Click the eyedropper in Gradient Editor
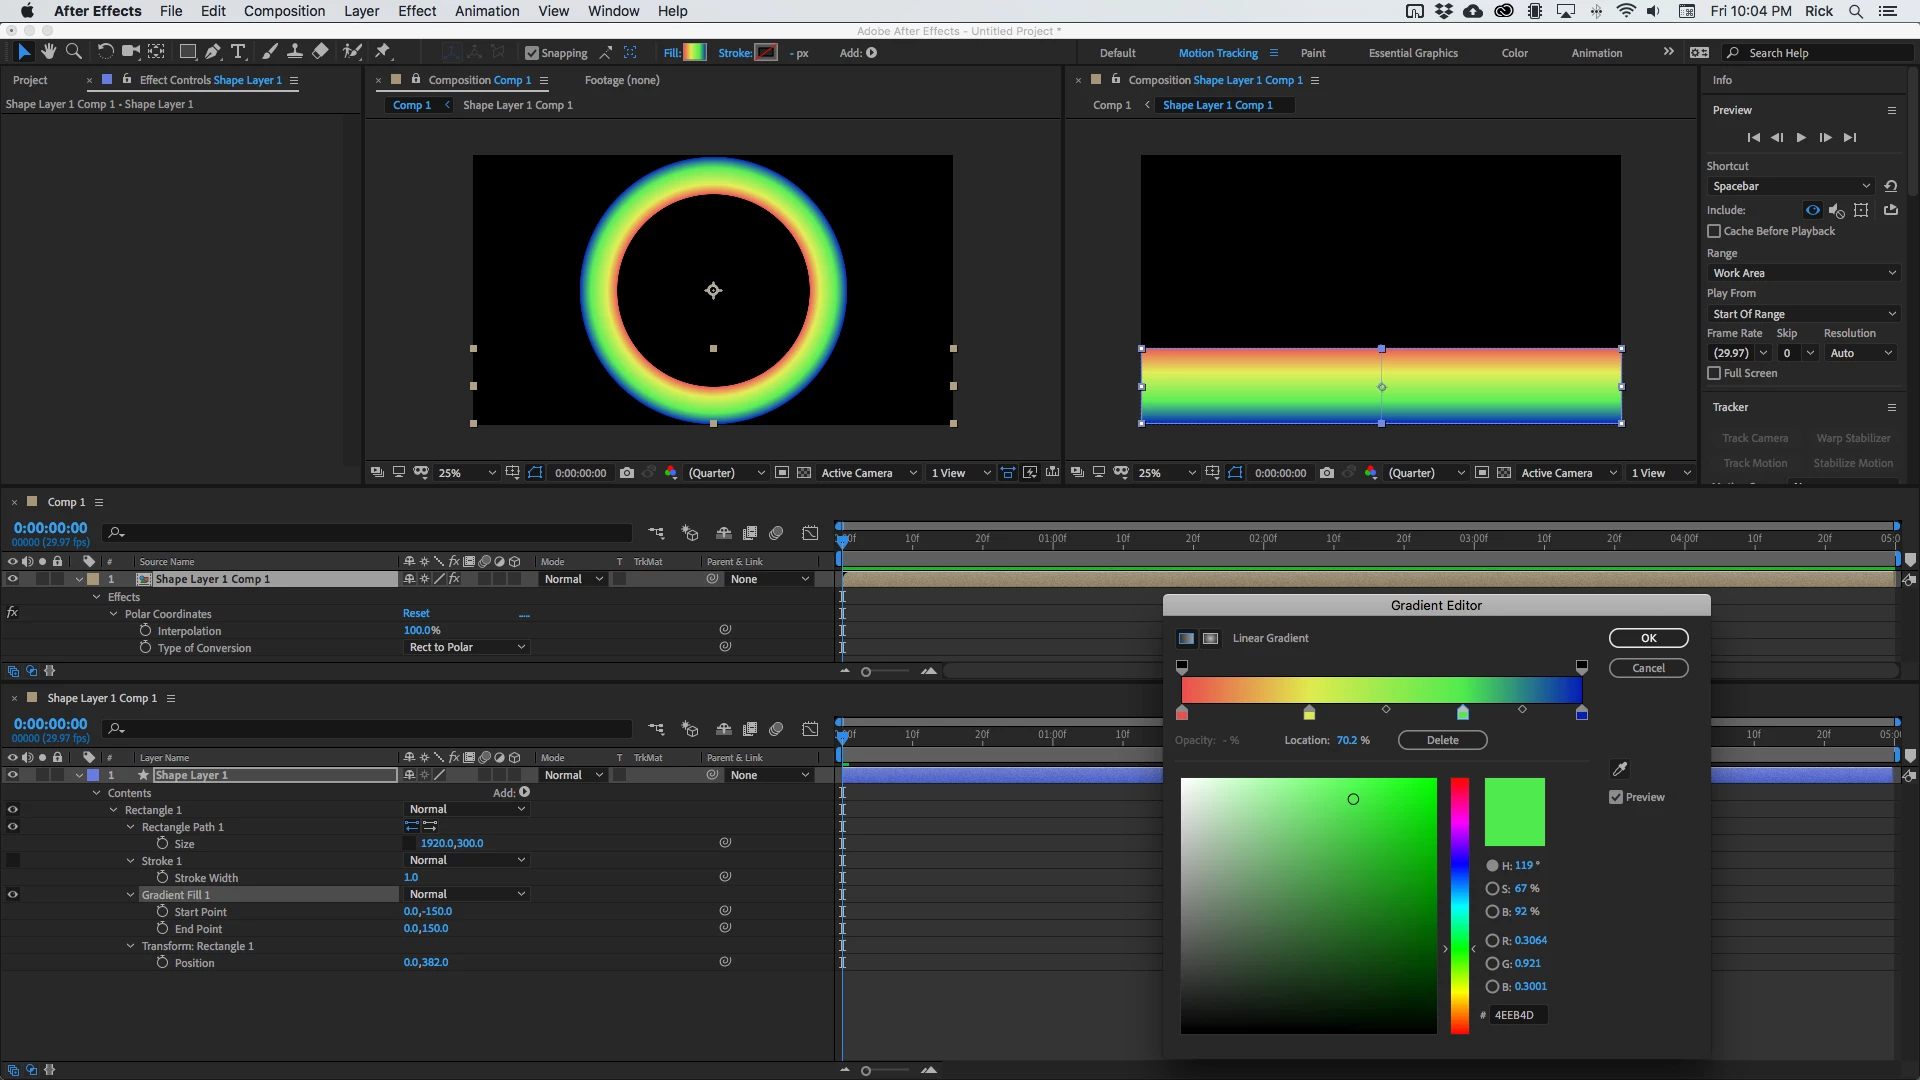Screen dimensions: 1920x1080 [x=1620, y=769]
